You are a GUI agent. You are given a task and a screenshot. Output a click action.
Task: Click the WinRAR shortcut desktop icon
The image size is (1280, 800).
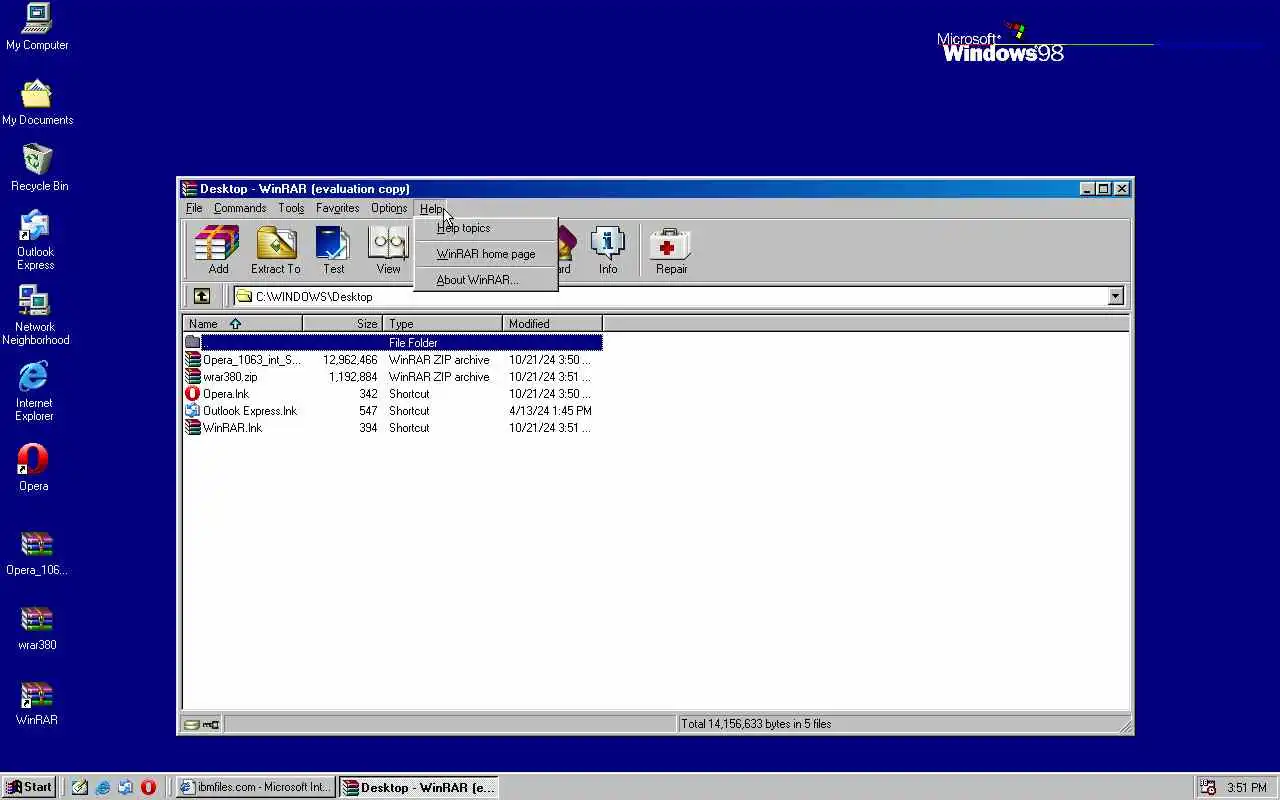(x=37, y=702)
